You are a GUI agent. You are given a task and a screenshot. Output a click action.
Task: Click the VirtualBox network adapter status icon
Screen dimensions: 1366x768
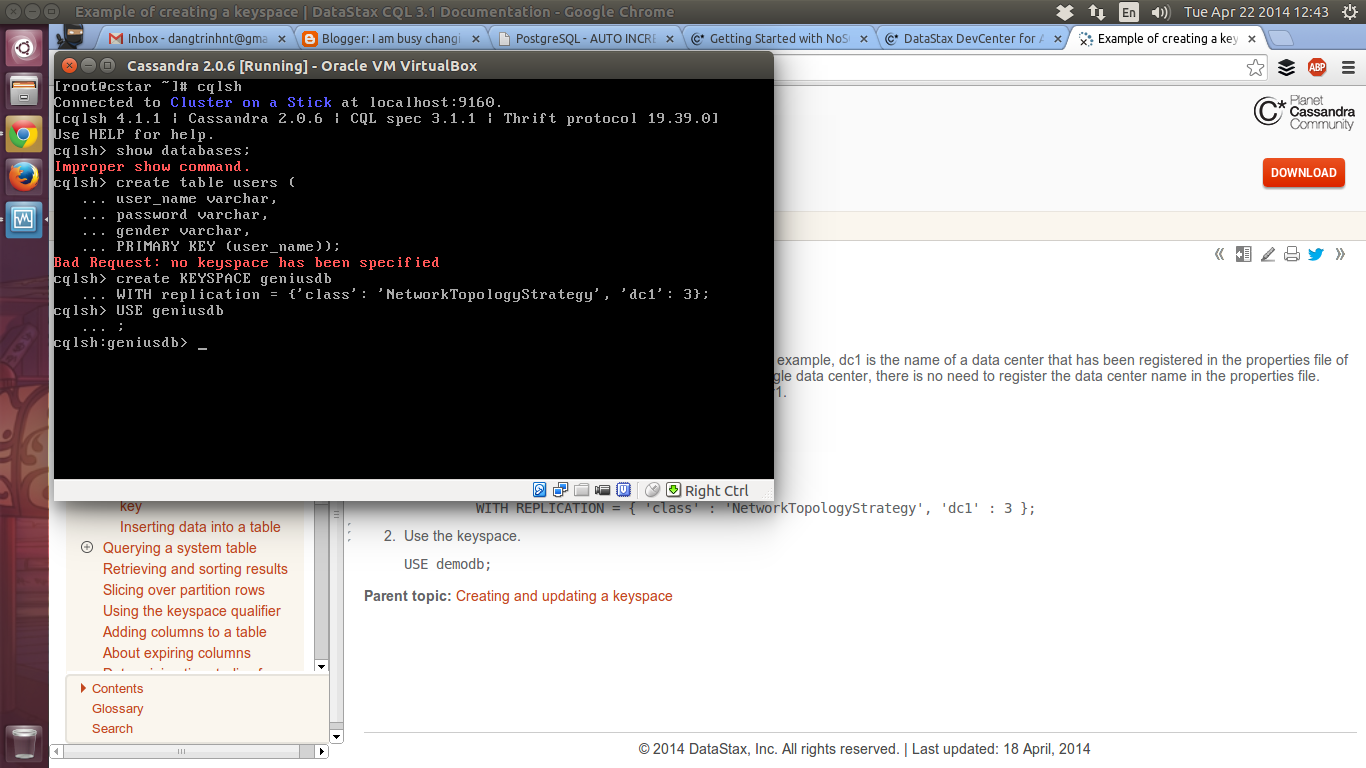560,490
